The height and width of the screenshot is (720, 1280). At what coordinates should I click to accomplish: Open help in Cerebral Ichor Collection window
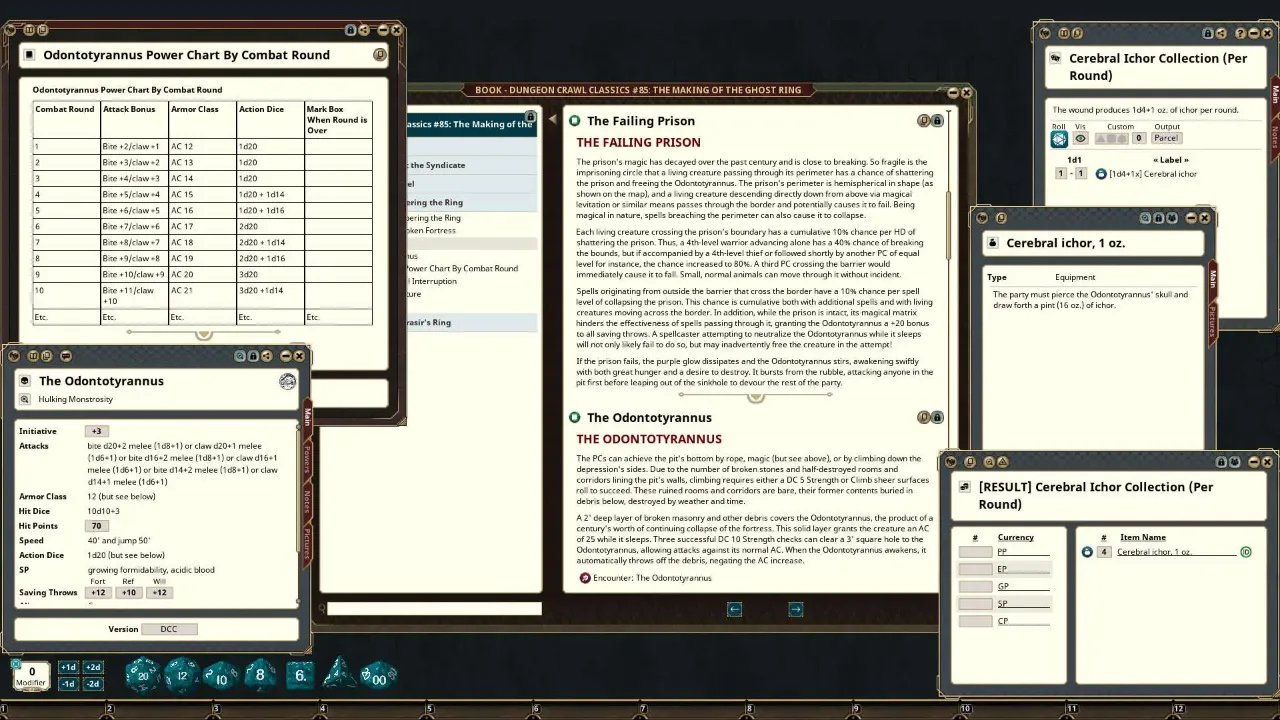point(1241,33)
